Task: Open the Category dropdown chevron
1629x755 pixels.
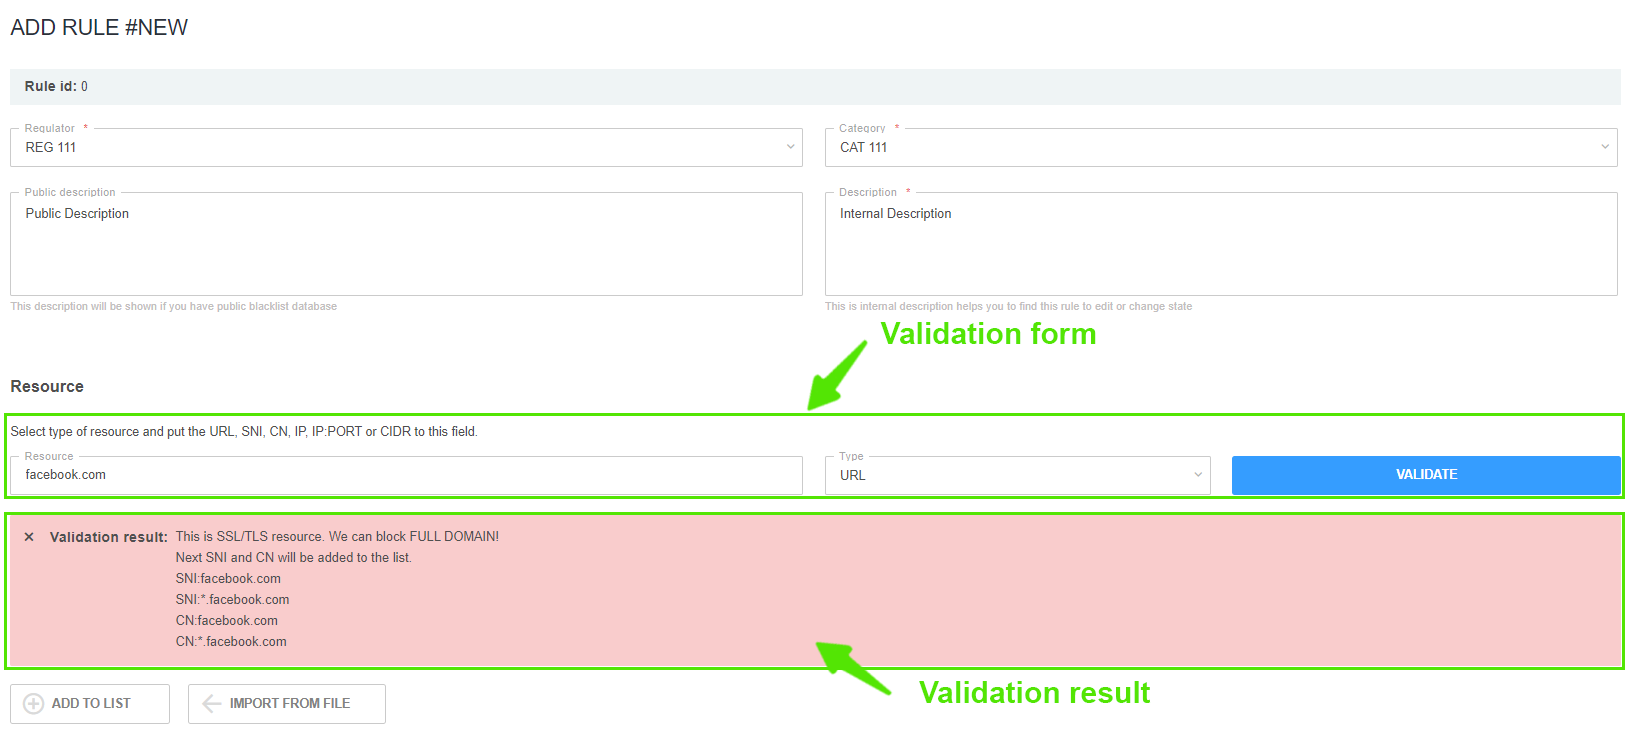Action: (x=1604, y=147)
